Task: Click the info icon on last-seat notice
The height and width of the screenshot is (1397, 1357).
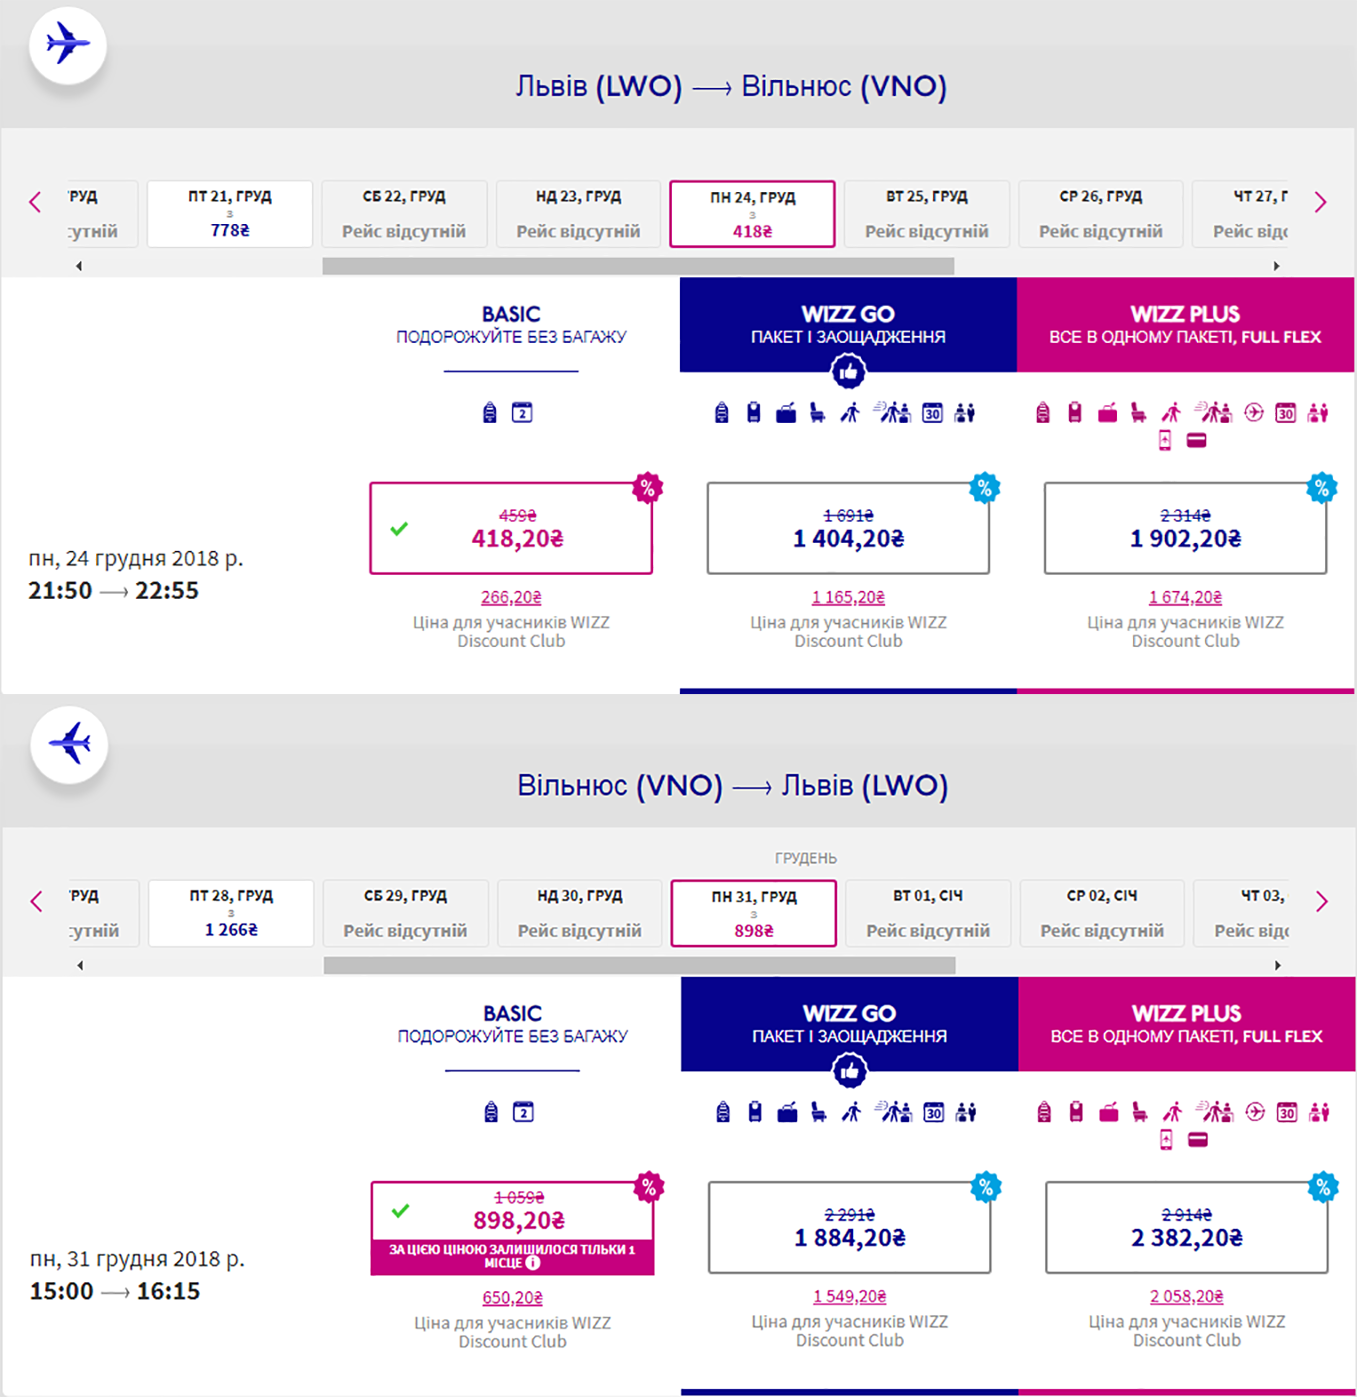Action: coord(533,1263)
